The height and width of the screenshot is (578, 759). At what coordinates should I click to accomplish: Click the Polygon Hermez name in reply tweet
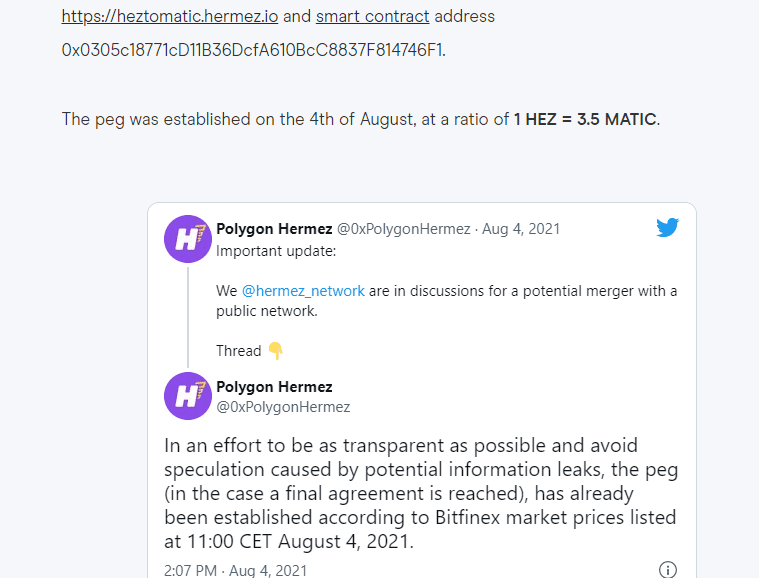tap(274, 387)
